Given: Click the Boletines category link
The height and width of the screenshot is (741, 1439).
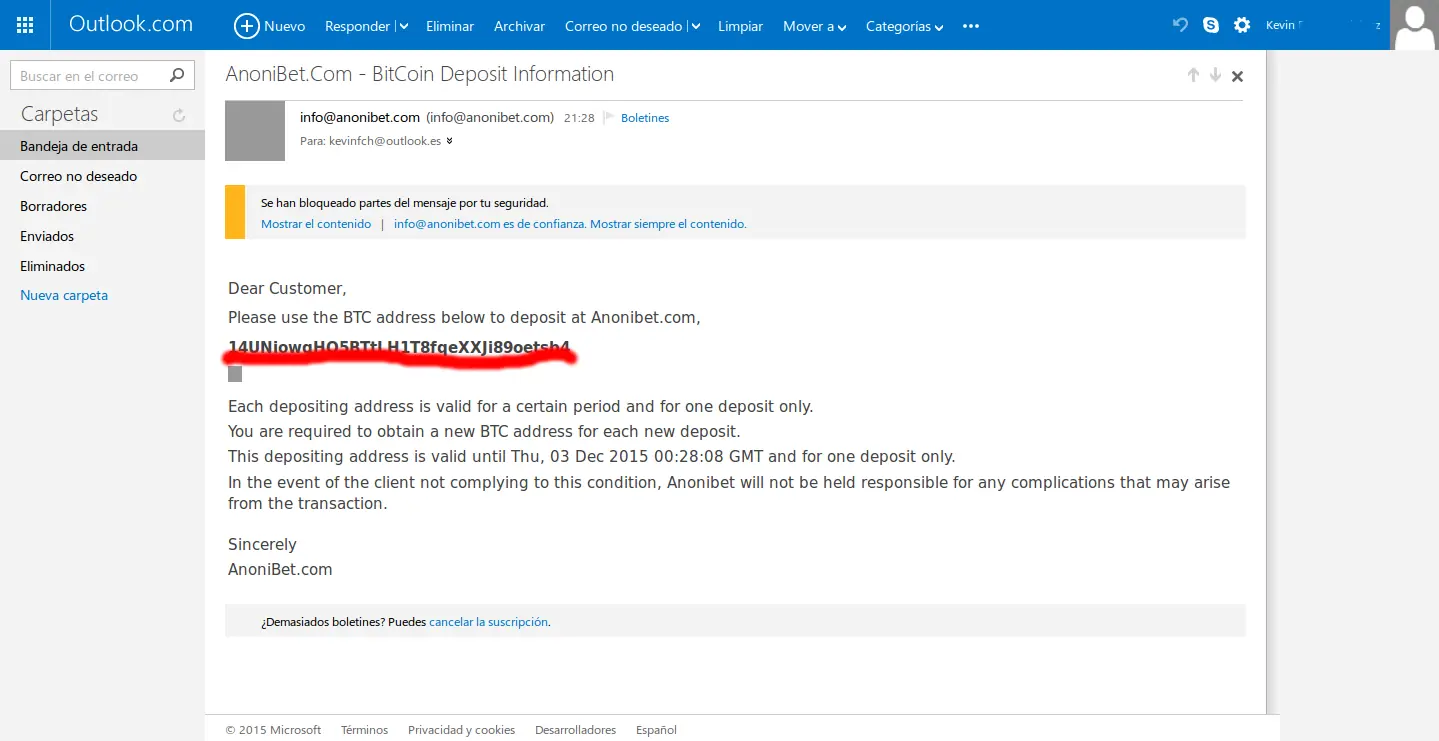Looking at the screenshot, I should 645,118.
